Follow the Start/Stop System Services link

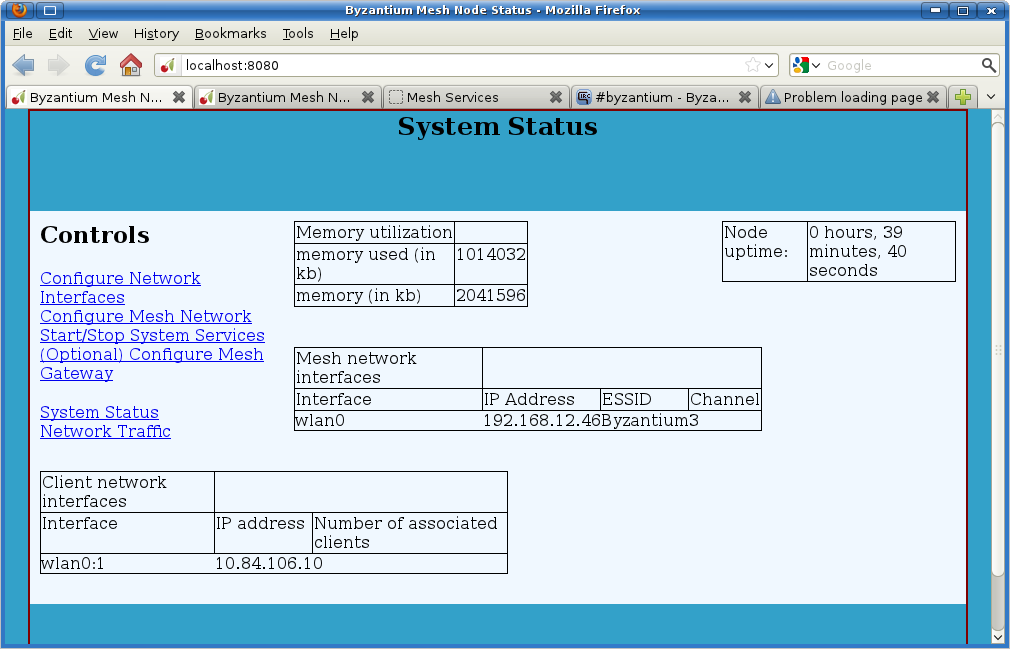click(x=152, y=335)
